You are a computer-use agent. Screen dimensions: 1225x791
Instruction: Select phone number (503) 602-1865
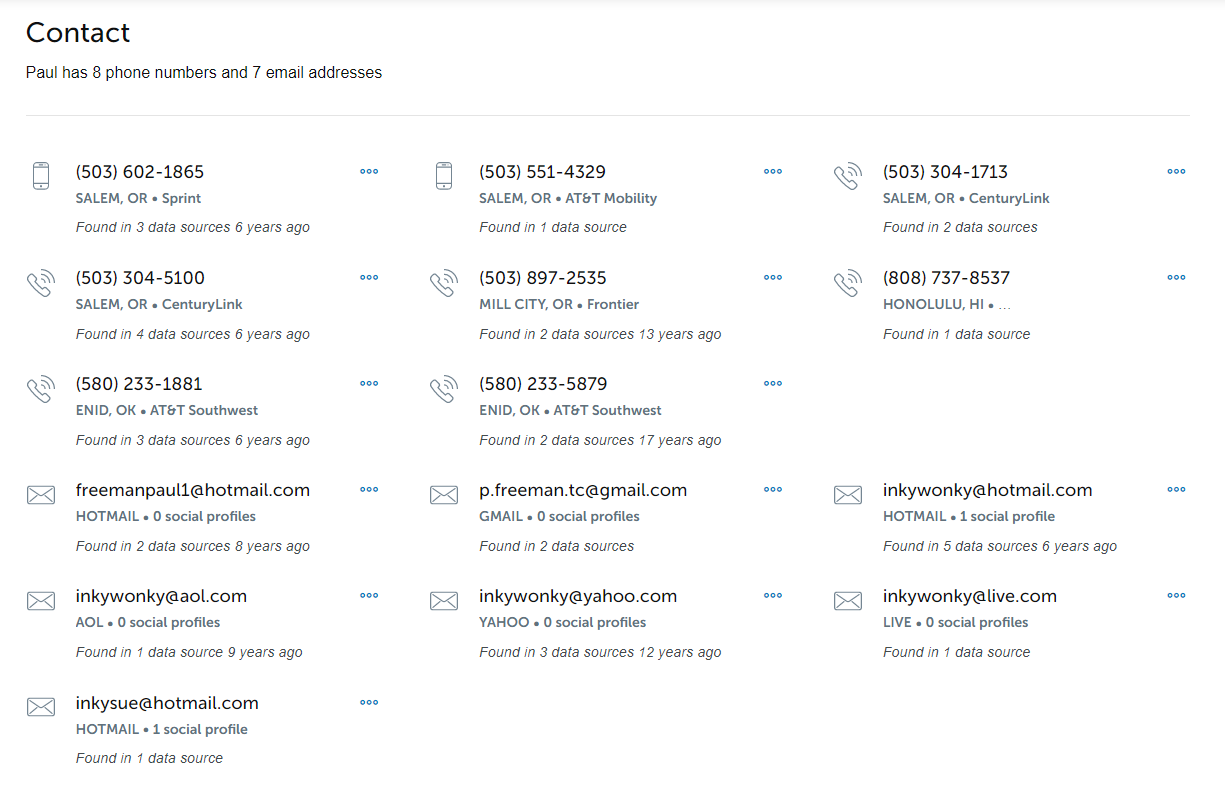[x=140, y=172]
